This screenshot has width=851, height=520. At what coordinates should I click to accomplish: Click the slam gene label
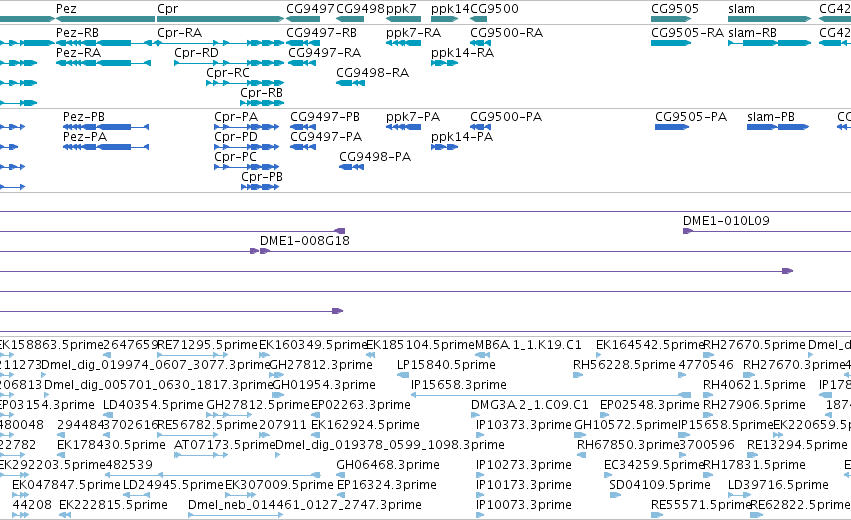(x=741, y=9)
